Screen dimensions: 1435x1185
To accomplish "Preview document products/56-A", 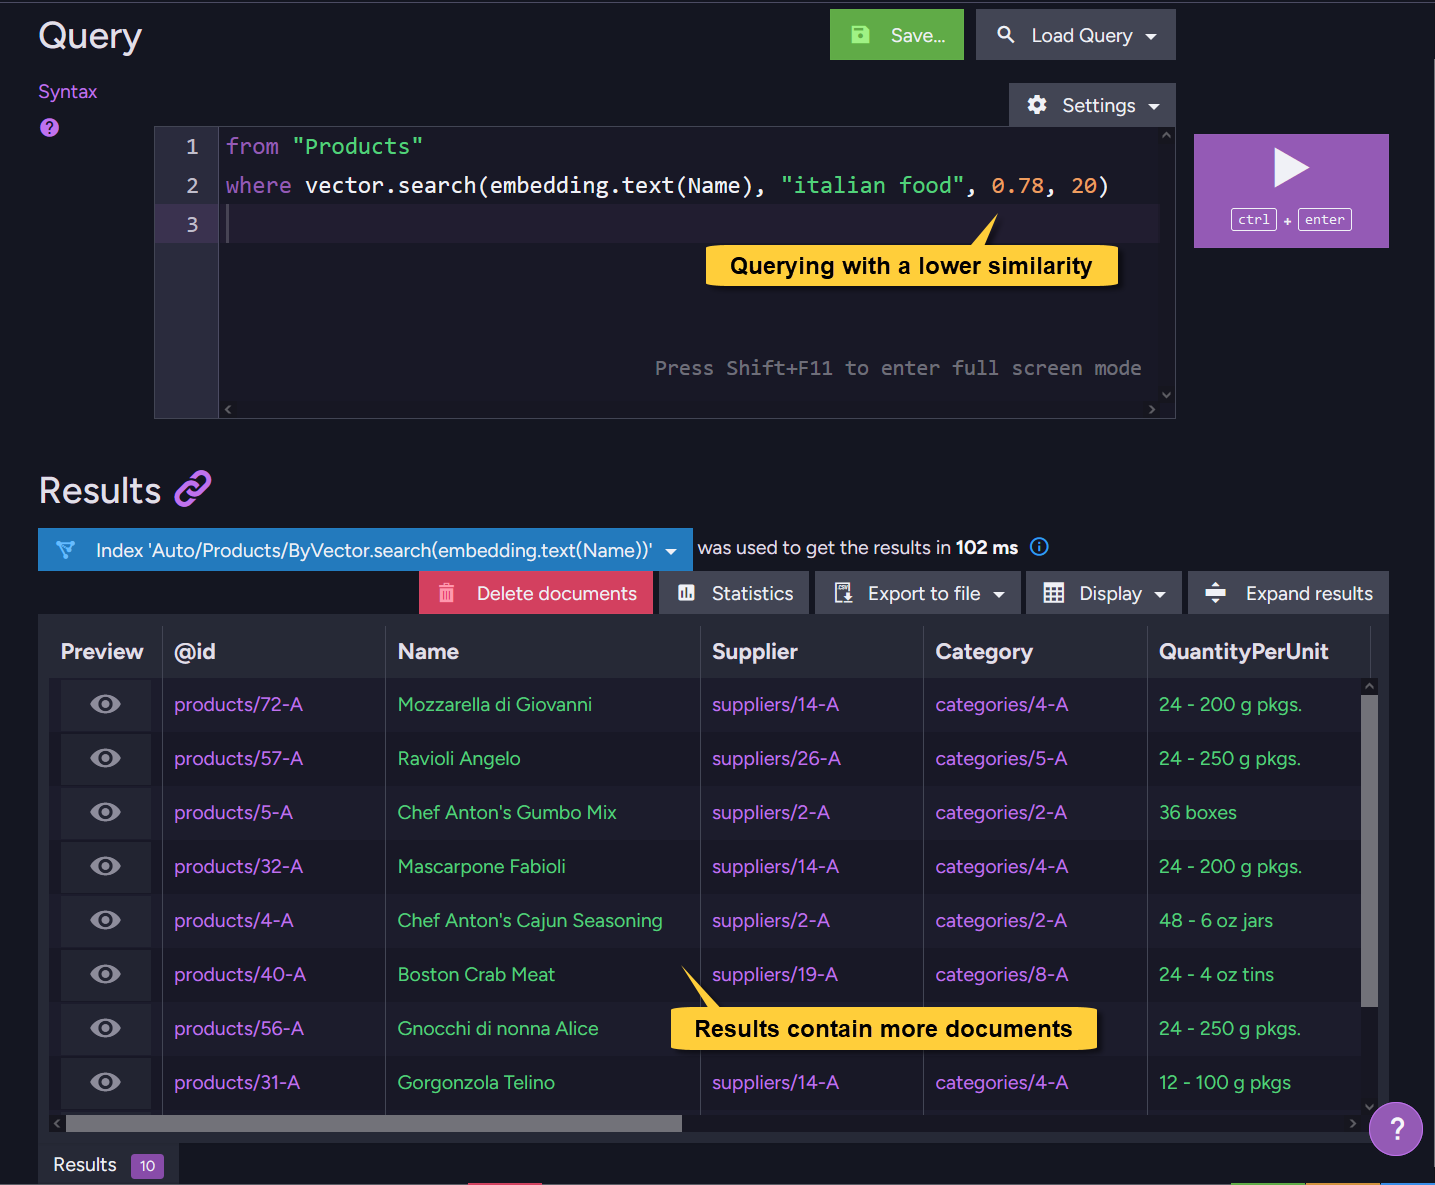I will pos(105,1028).
